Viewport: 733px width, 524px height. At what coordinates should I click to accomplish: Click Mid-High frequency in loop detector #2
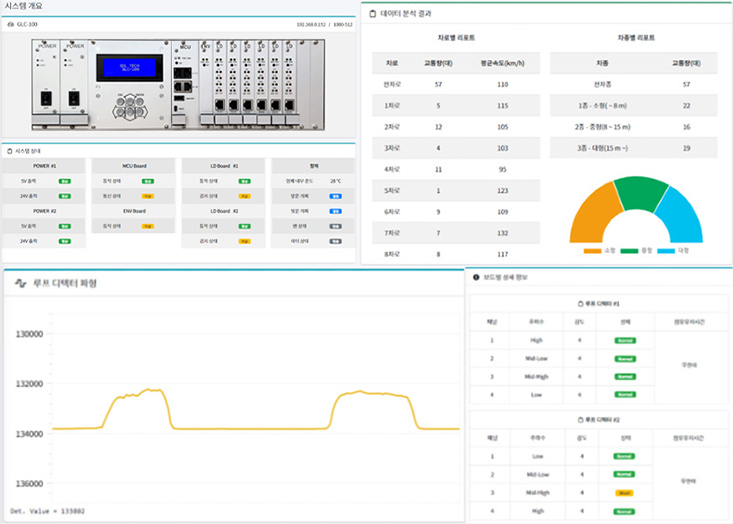pyautogui.click(x=538, y=493)
